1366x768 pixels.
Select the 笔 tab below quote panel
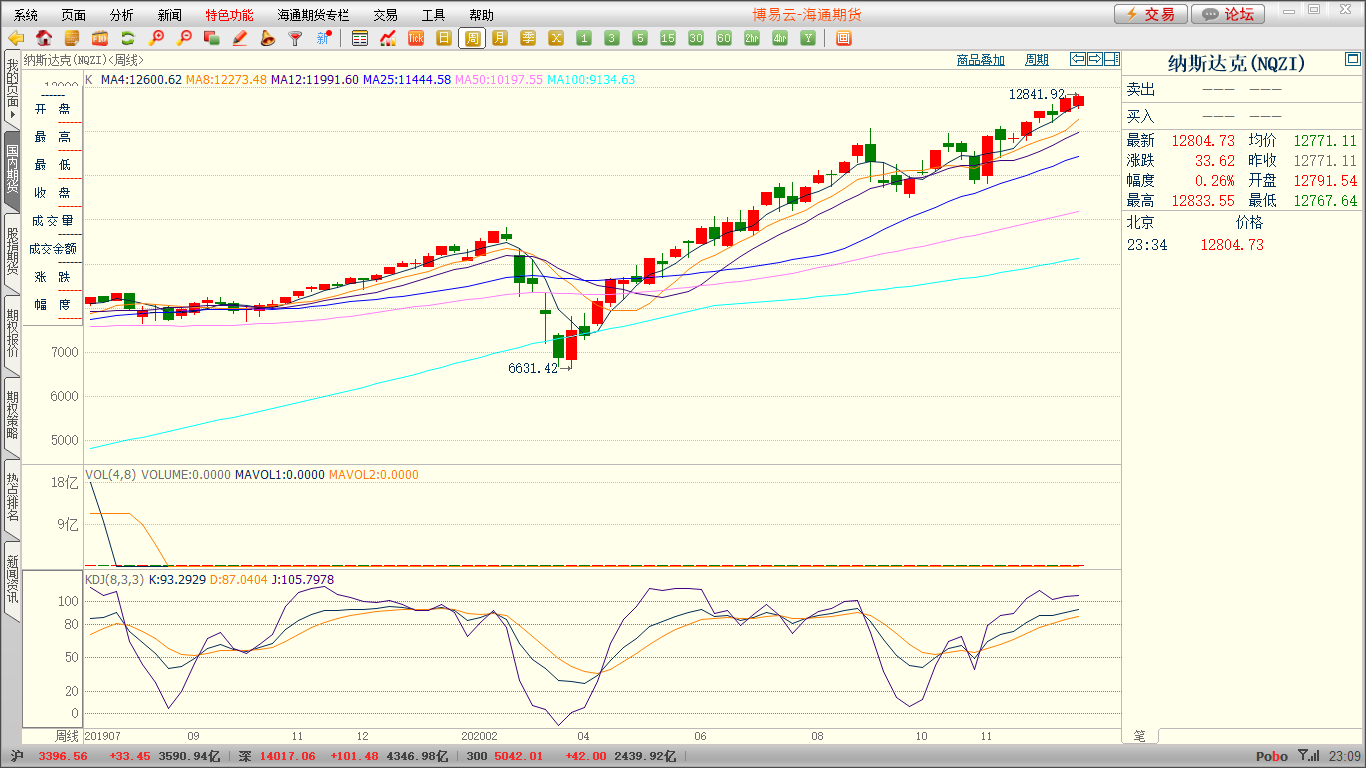(1140, 736)
